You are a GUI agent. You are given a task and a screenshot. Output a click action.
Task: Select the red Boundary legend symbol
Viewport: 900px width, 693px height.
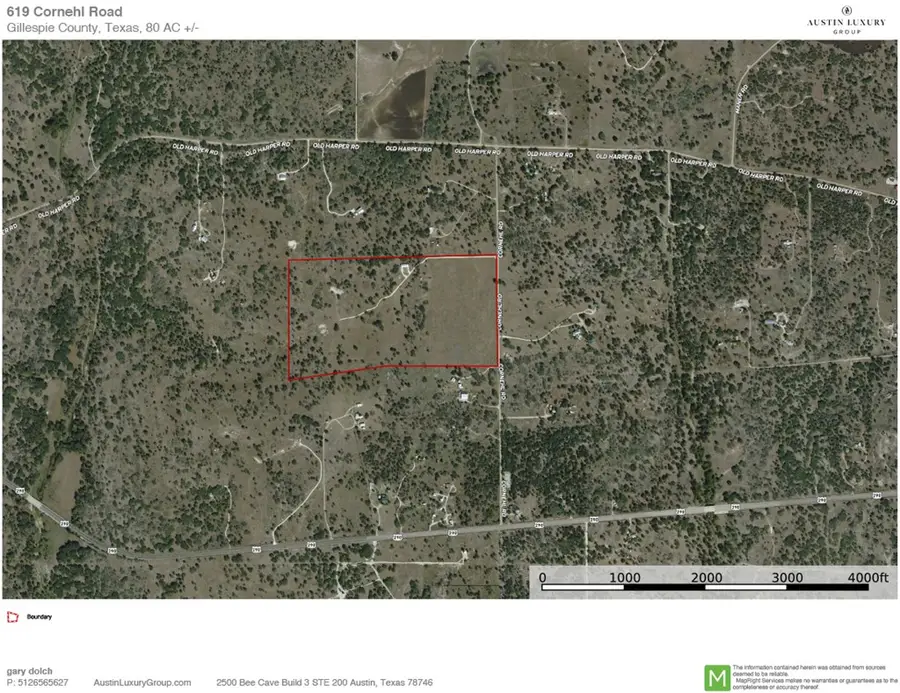tap(11, 617)
